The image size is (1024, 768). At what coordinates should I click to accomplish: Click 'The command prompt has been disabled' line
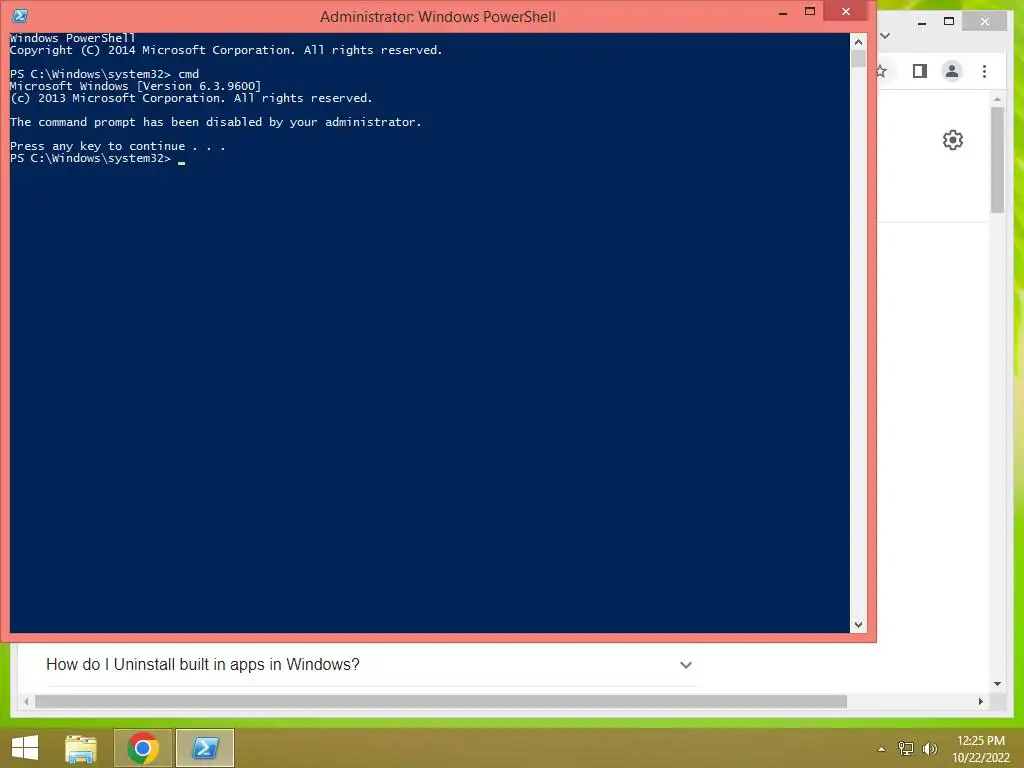click(x=216, y=122)
